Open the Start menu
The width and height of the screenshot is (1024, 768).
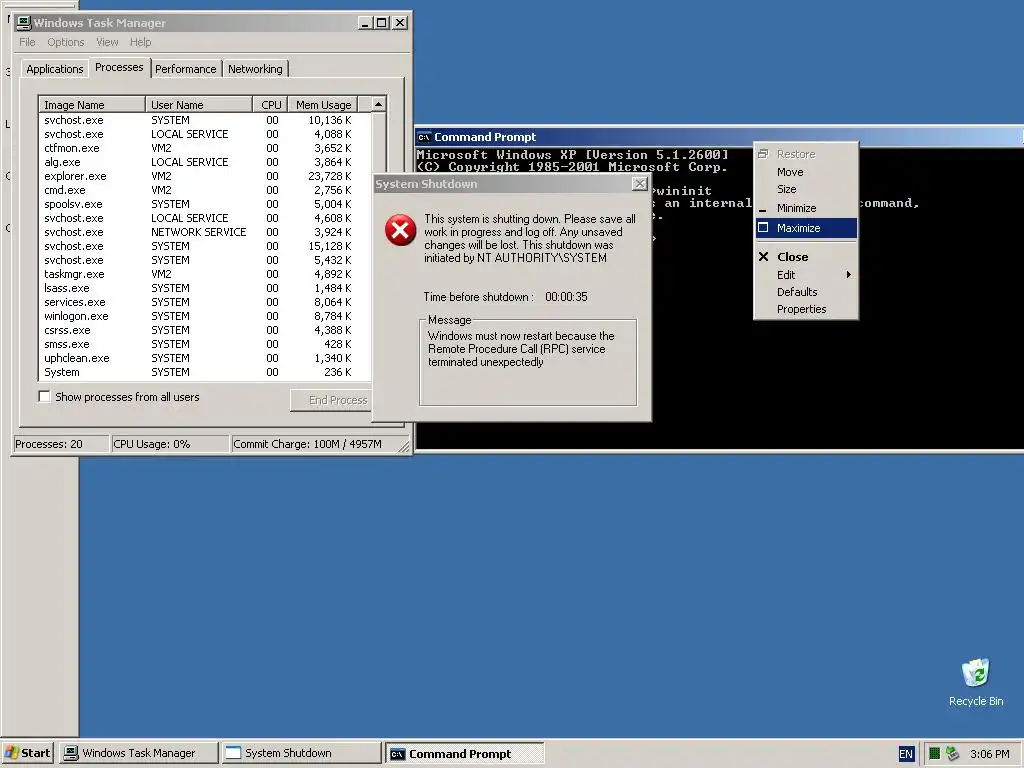[x=27, y=753]
